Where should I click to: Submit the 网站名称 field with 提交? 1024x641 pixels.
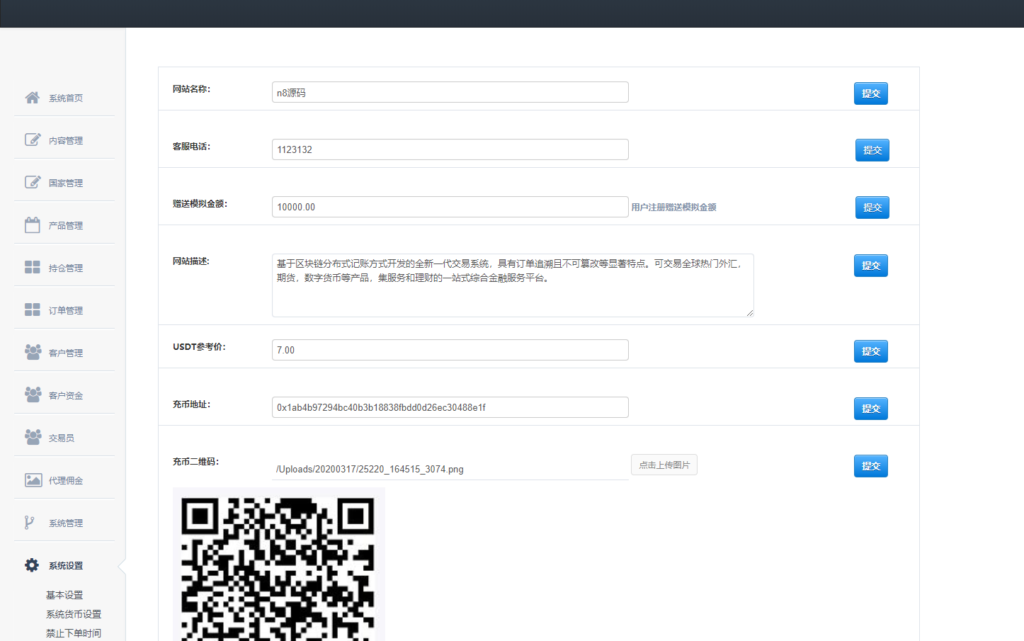coord(869,92)
